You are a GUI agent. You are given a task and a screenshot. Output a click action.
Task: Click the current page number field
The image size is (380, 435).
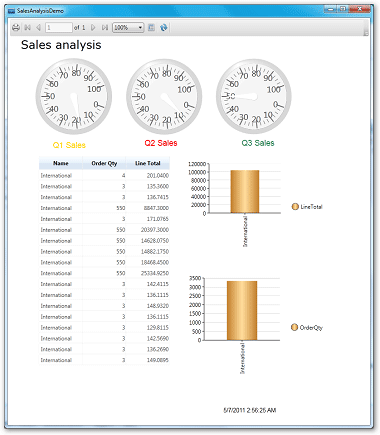59,28
